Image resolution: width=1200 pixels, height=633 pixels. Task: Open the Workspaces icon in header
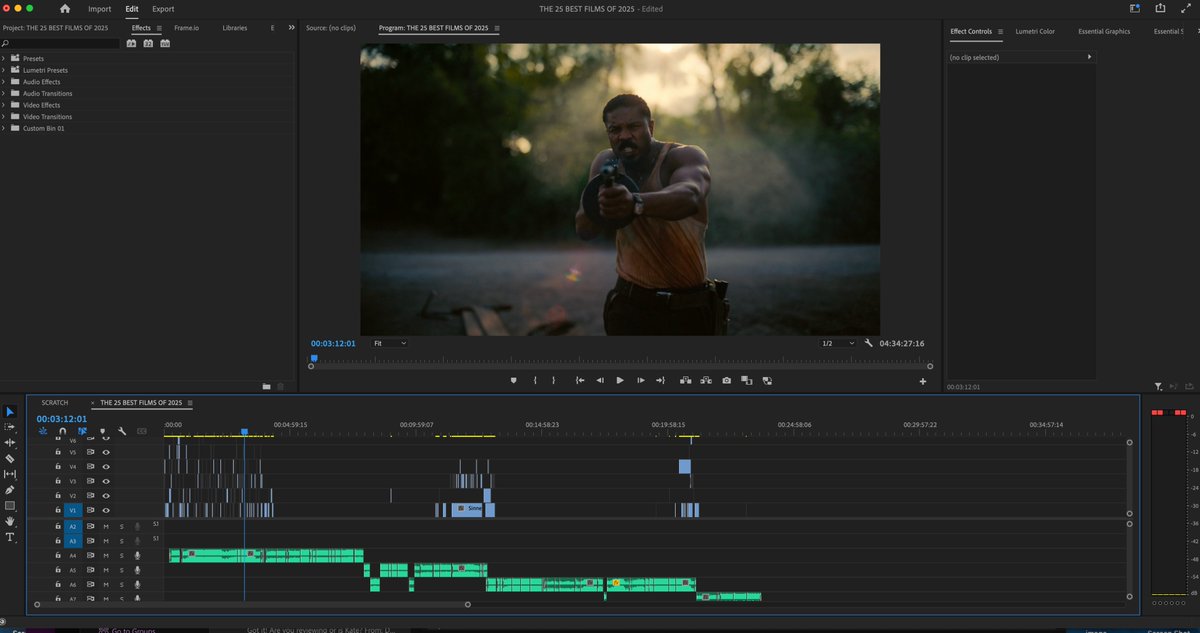click(1135, 8)
